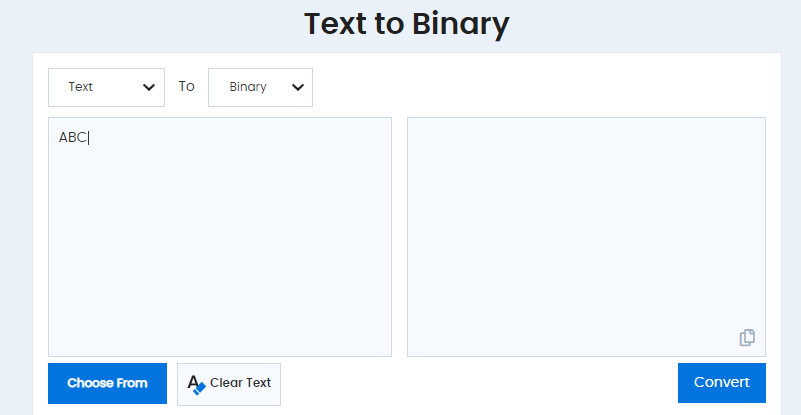Open the Text source format dropdown
The width and height of the screenshot is (801, 415).
pyautogui.click(x=106, y=87)
